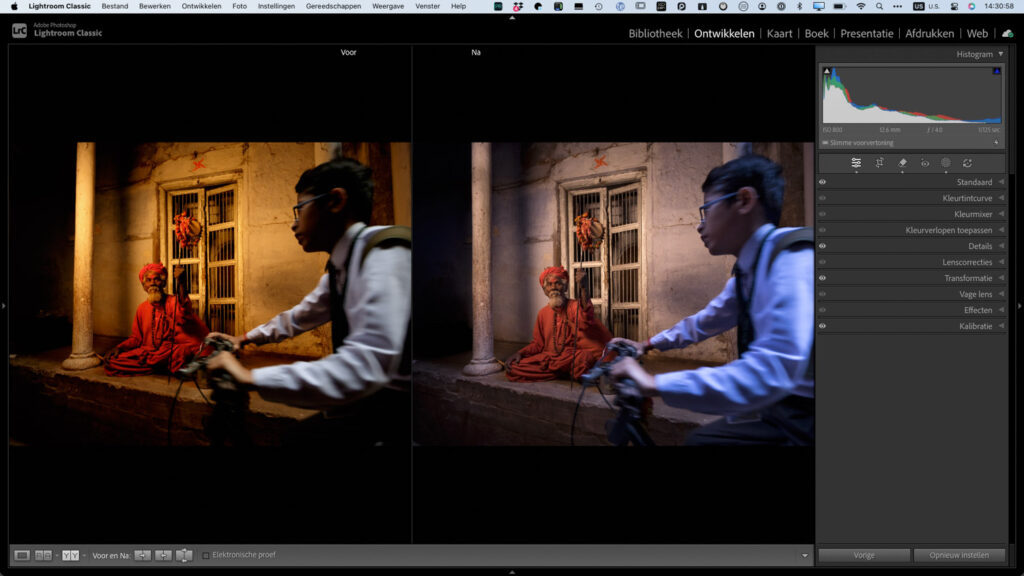Expand the Effecten panel

1001,310
